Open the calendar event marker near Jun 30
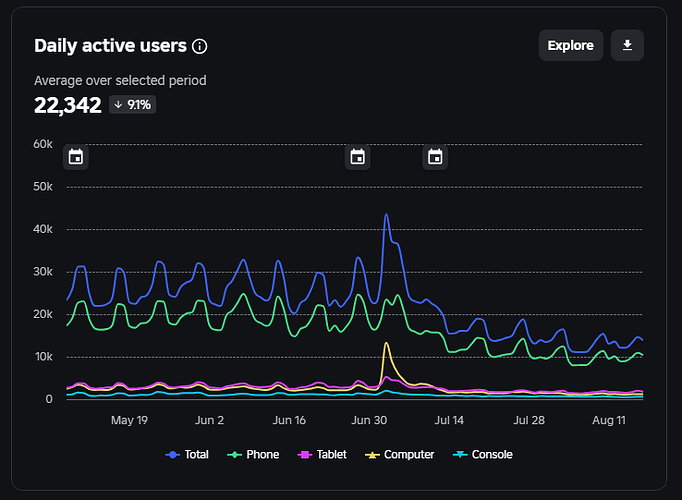This screenshot has width=682, height=500. tap(358, 157)
